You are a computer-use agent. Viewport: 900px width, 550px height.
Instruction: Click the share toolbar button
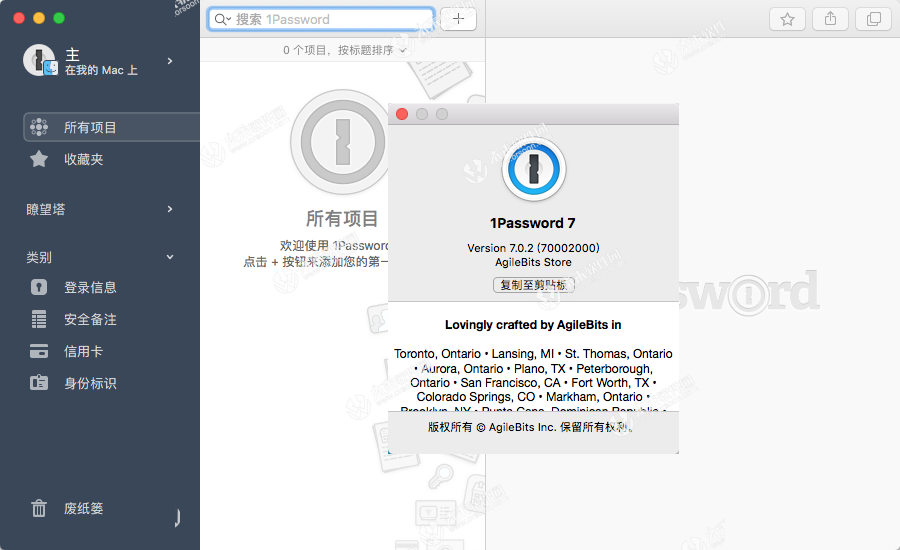click(x=831, y=20)
